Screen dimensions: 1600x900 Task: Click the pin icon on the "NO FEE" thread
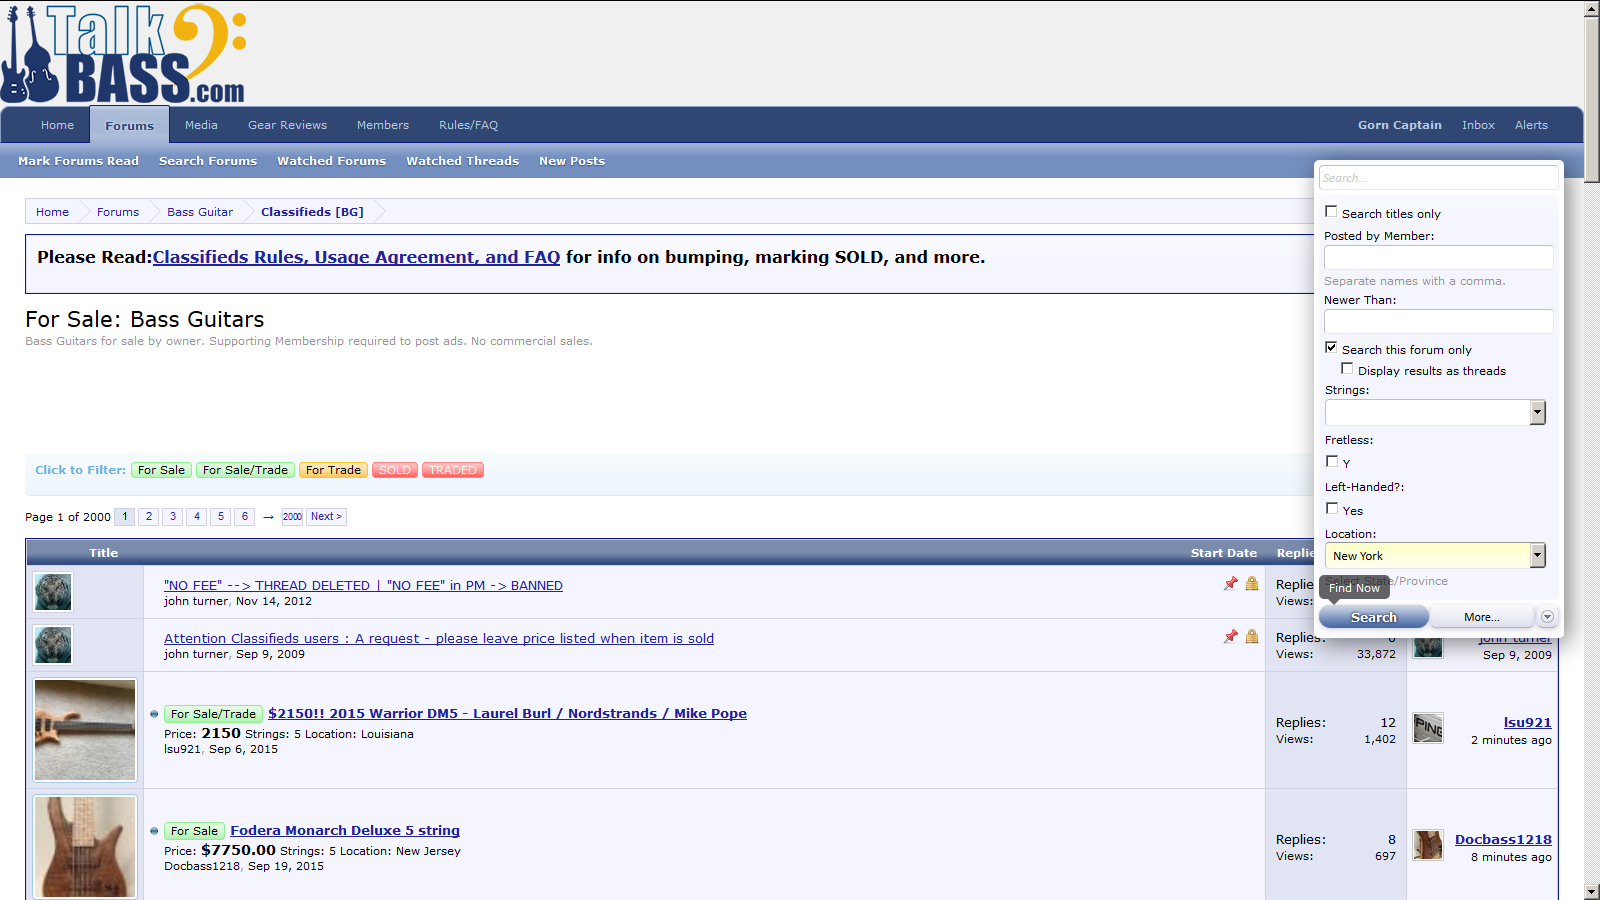point(1231,584)
